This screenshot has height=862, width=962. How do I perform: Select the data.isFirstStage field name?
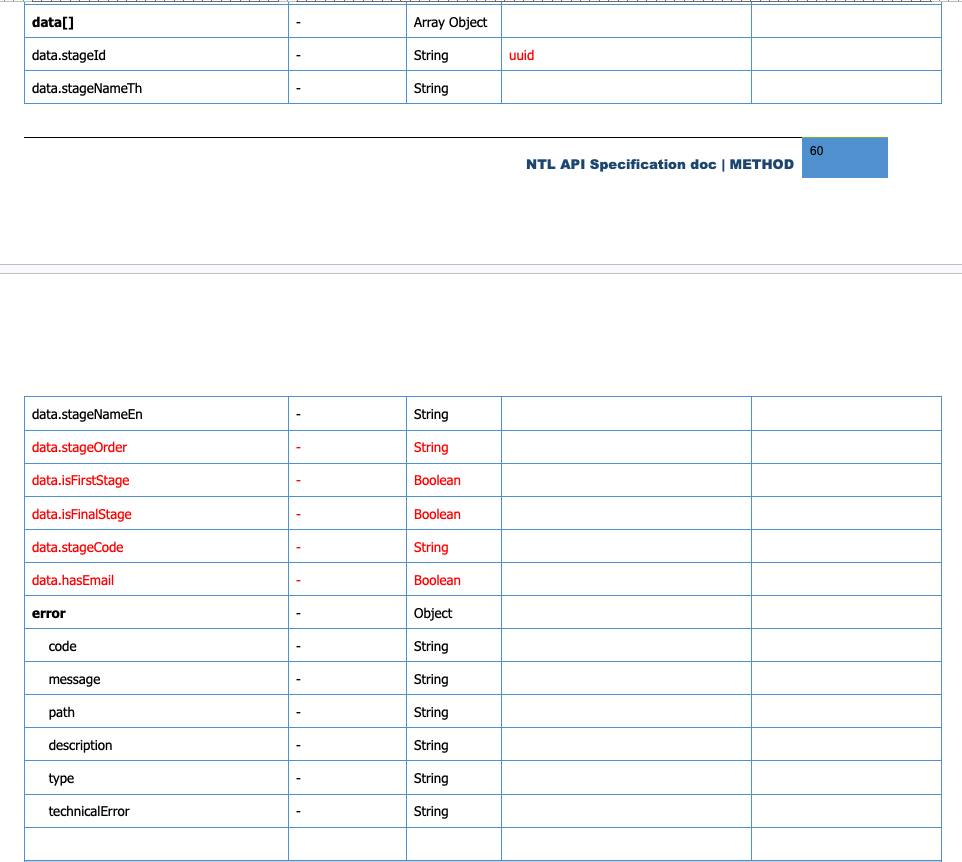click(x=81, y=480)
